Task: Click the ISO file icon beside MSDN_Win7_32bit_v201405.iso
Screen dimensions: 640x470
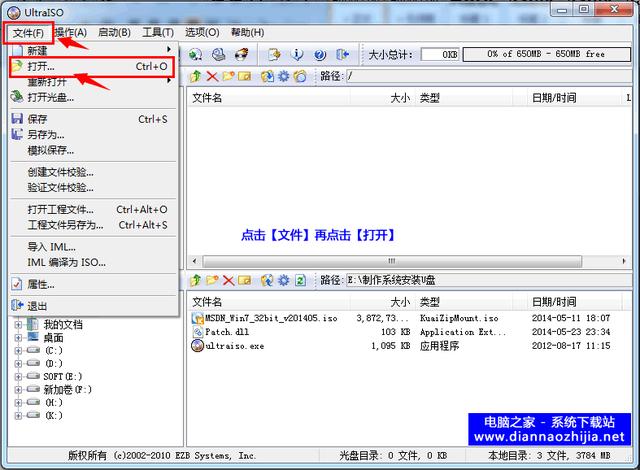Action: tap(198, 318)
